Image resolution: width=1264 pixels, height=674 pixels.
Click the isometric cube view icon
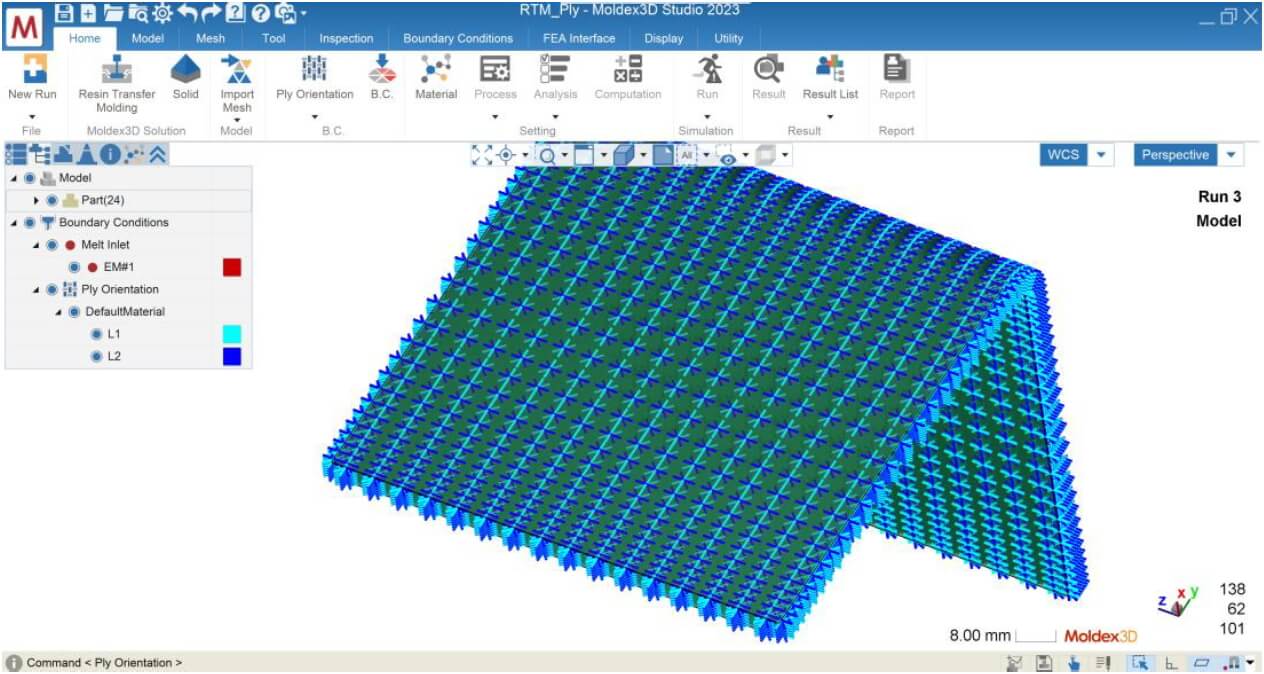[622, 155]
